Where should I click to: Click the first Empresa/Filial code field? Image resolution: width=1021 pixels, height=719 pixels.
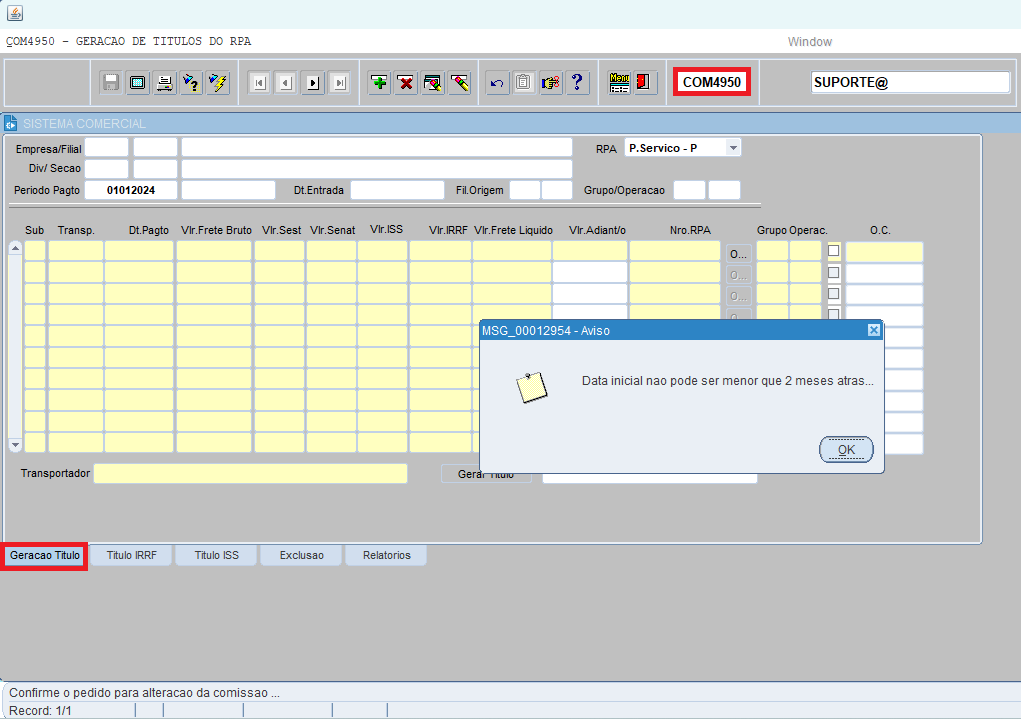pyautogui.click(x=107, y=147)
